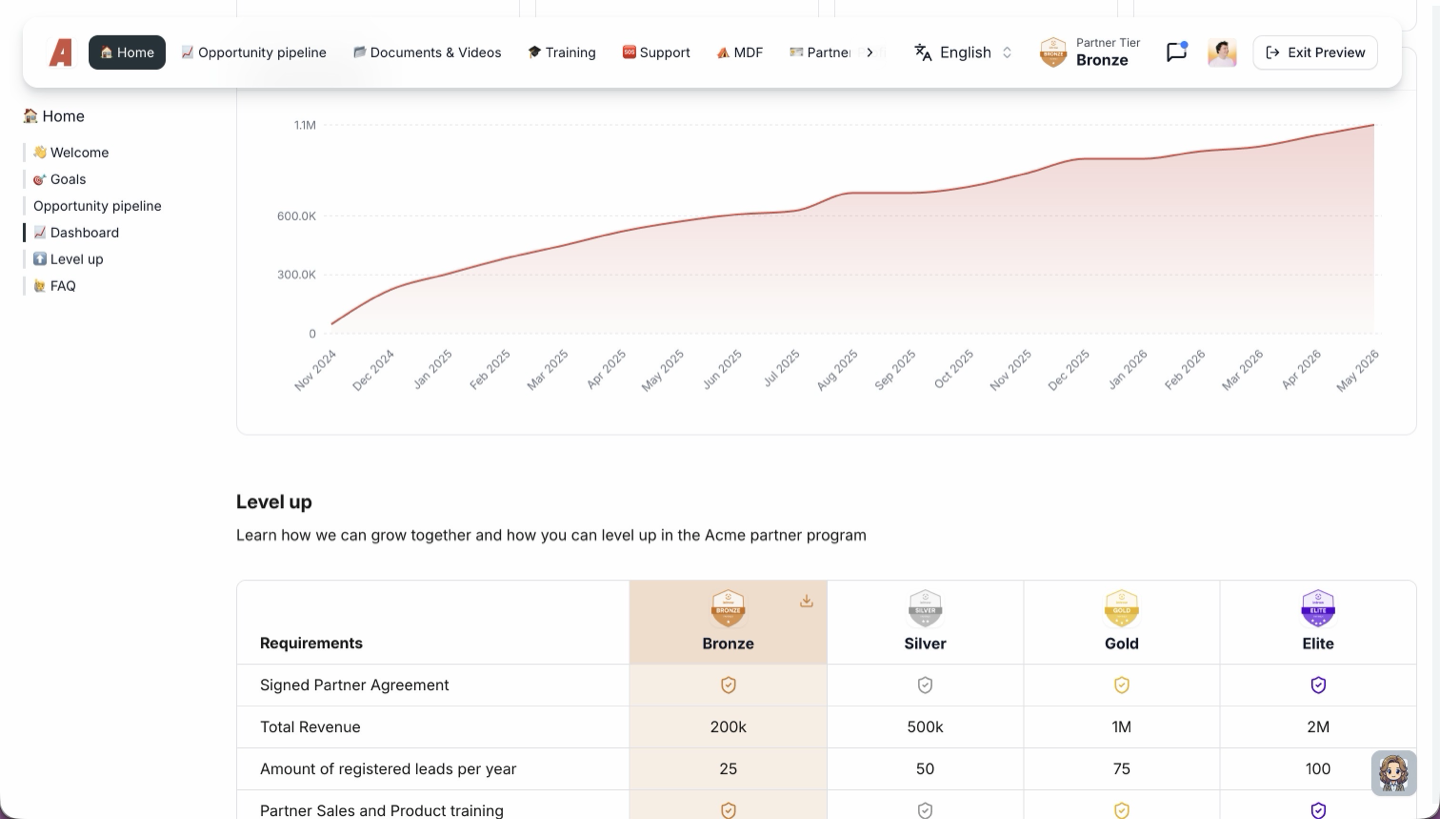Click the 200k Bronze Total Revenue cell
Screen dimensions: 1440x819
tap(728, 727)
